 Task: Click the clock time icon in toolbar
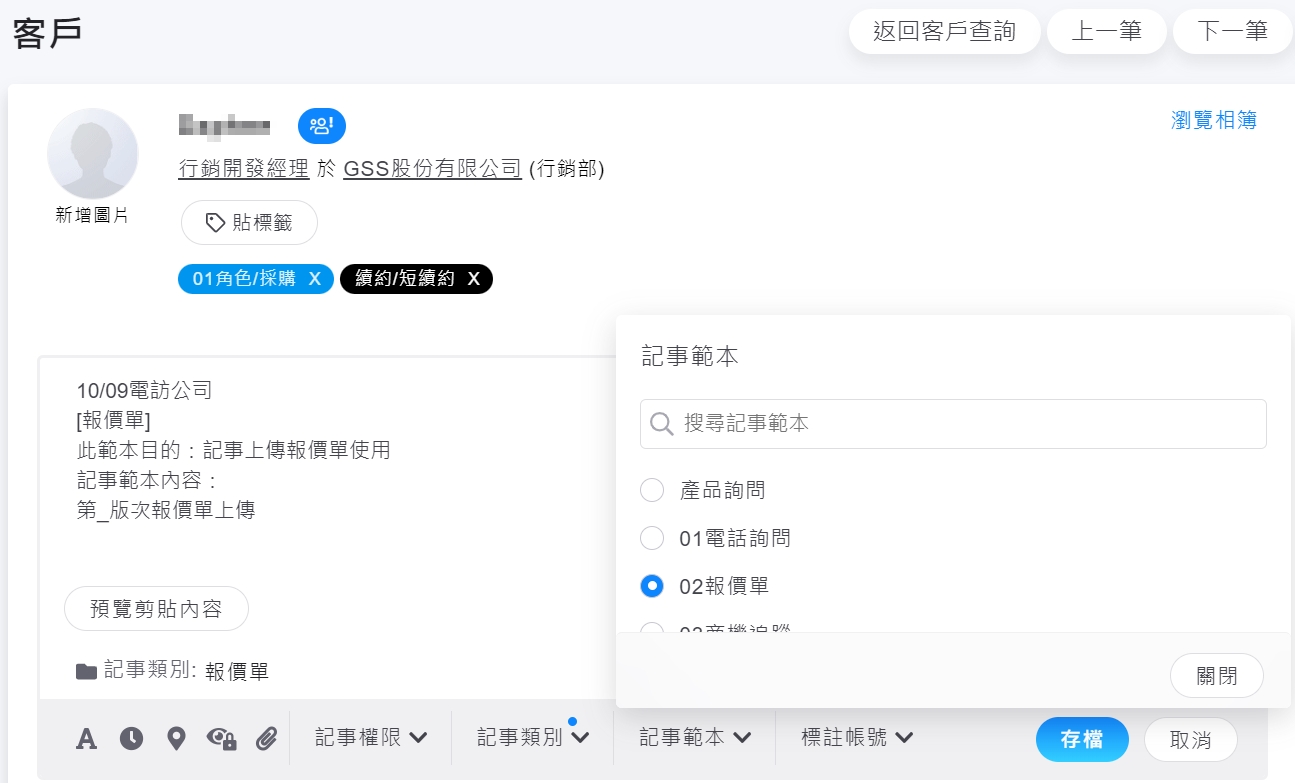131,739
